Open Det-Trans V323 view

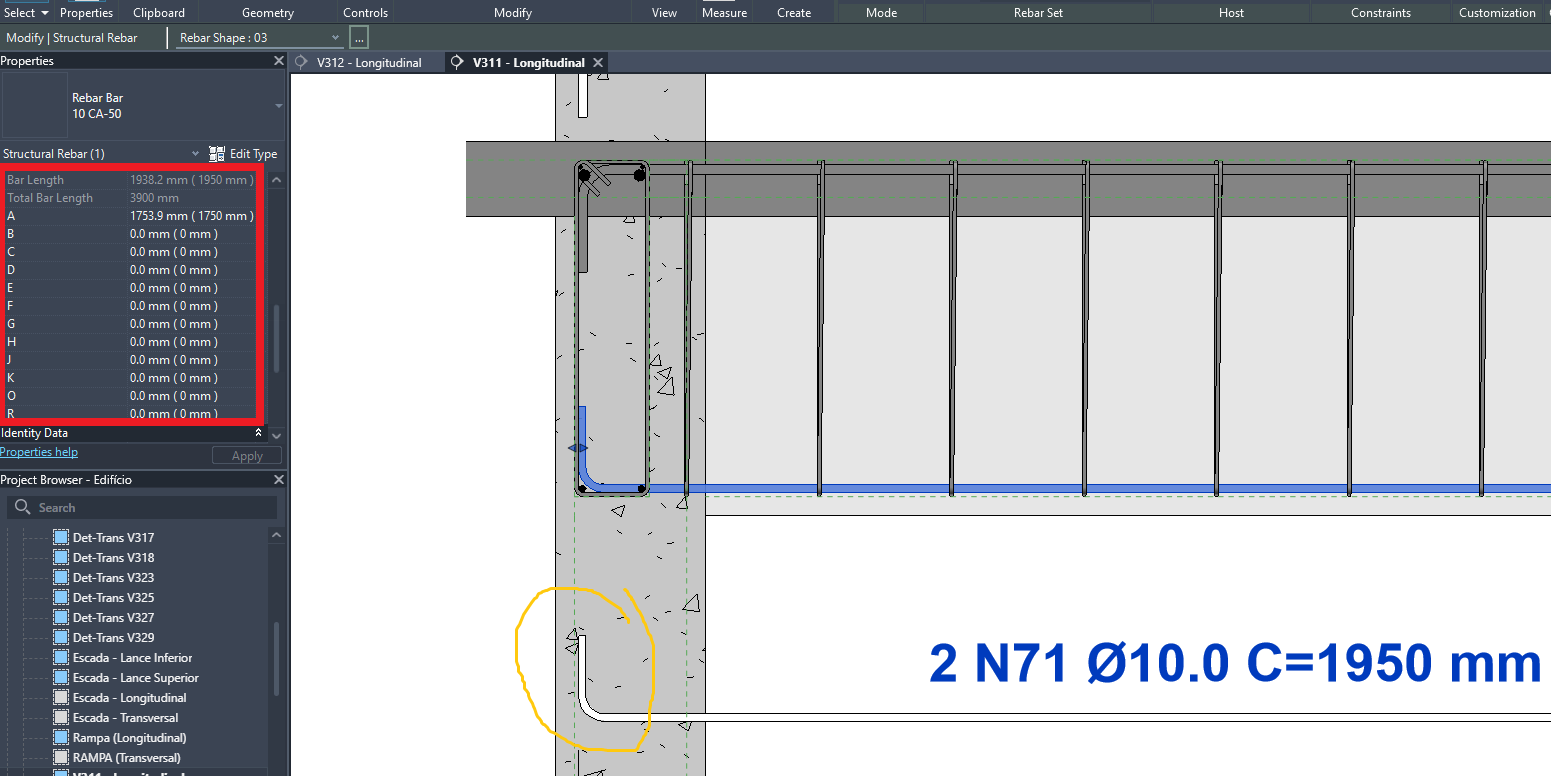[x=113, y=578]
